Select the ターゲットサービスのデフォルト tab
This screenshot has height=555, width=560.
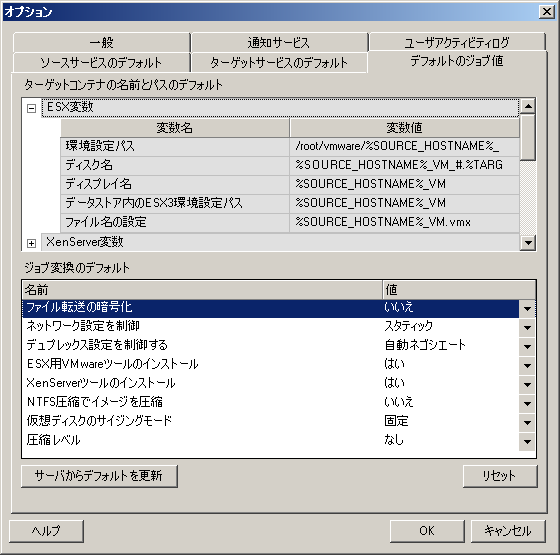pyautogui.click(x=279, y=62)
